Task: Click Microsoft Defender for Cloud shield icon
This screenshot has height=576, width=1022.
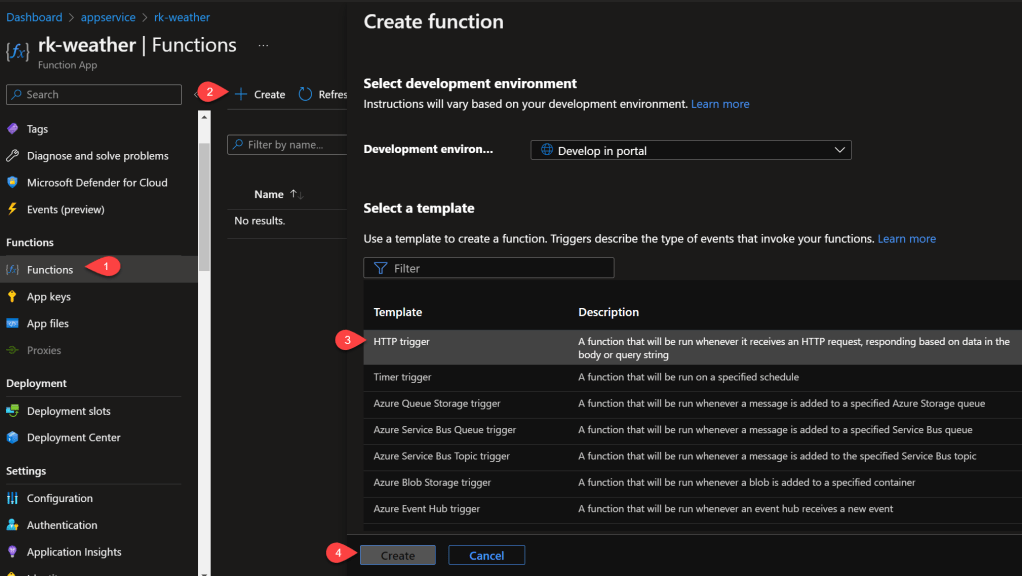Action: coord(13,183)
